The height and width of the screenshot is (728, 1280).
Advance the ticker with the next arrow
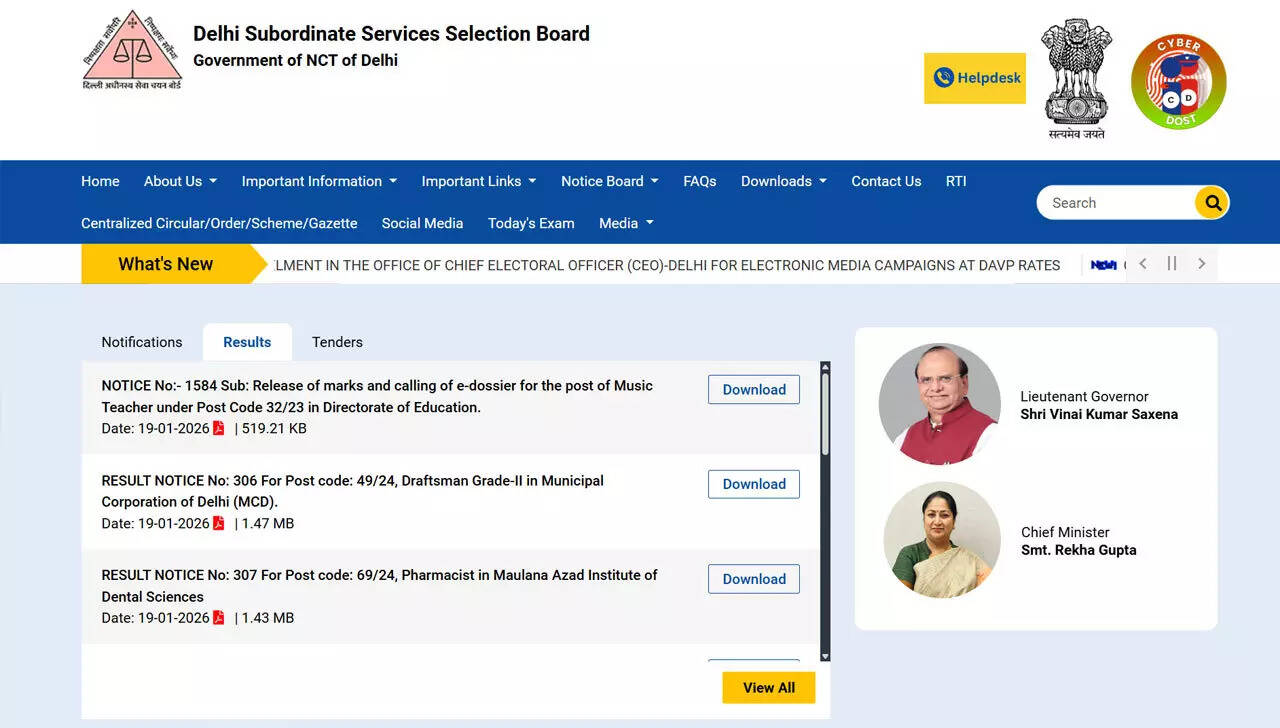(x=1201, y=263)
